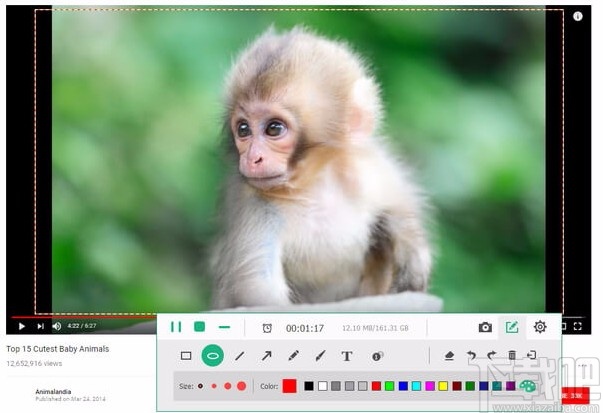Choose the second largest brush size dot
This screenshot has height=413, width=603.
coord(228,386)
